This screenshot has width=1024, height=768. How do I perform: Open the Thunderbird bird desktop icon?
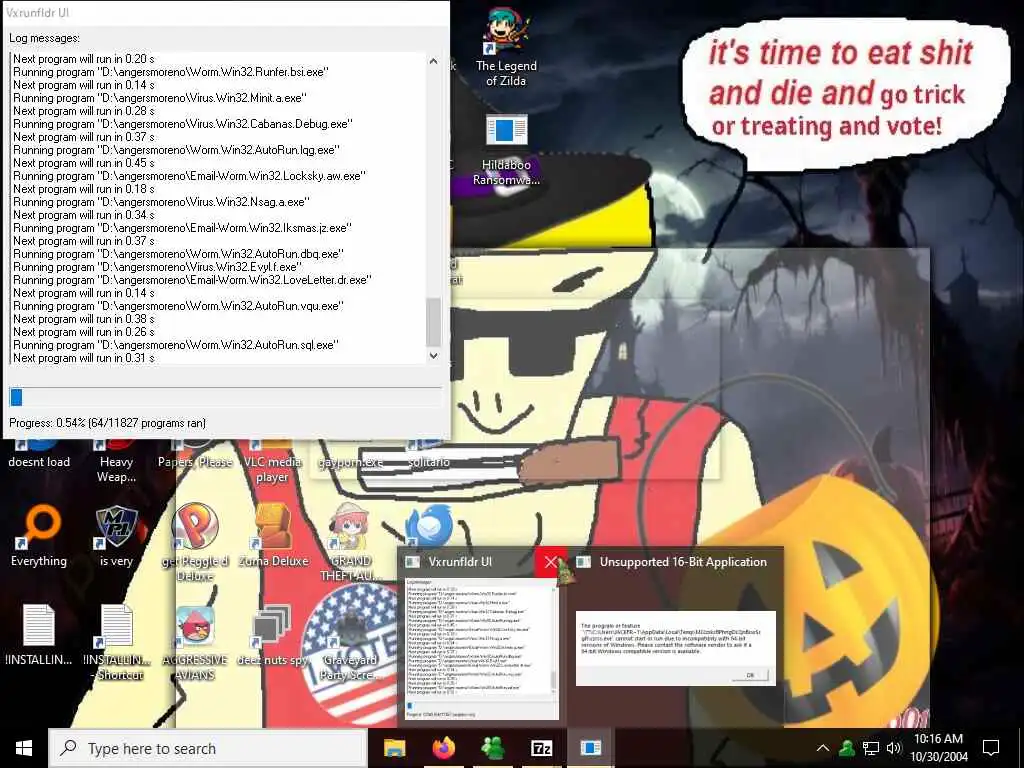(428, 524)
